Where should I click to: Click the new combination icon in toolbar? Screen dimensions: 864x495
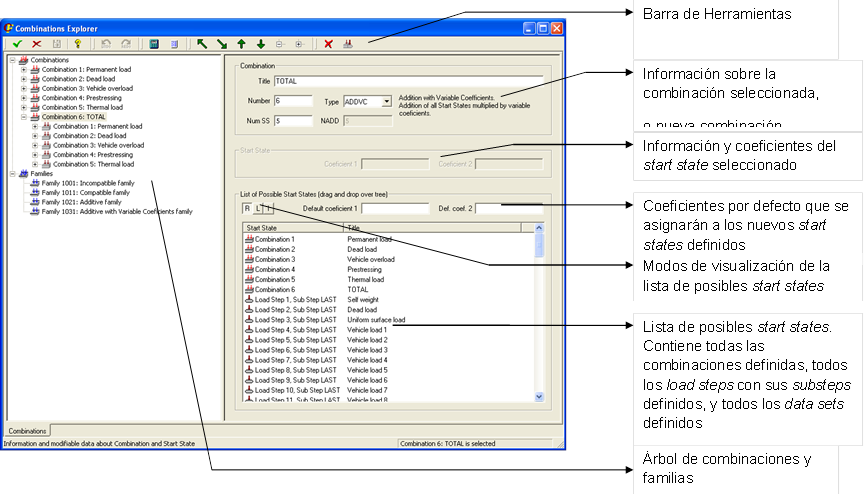348,44
